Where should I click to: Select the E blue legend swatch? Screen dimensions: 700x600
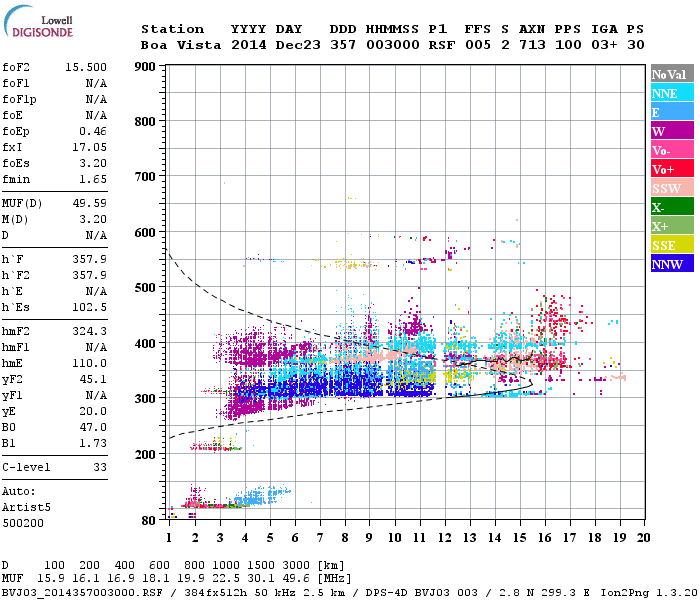pyautogui.click(x=672, y=112)
